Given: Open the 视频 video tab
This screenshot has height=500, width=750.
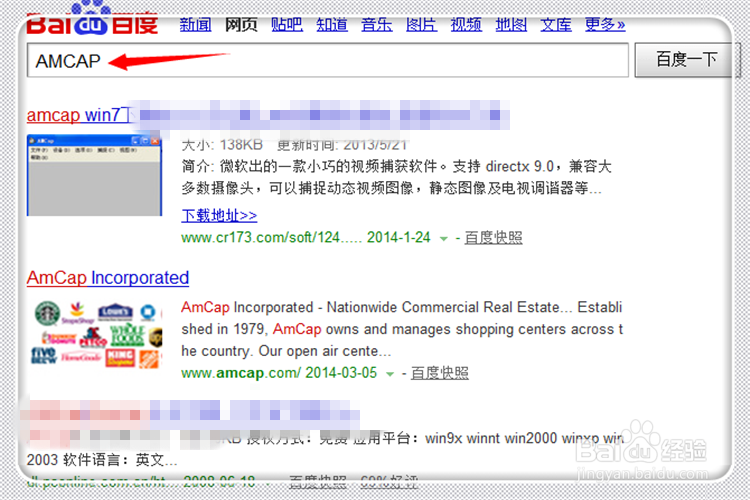Looking at the screenshot, I should click(466, 24).
